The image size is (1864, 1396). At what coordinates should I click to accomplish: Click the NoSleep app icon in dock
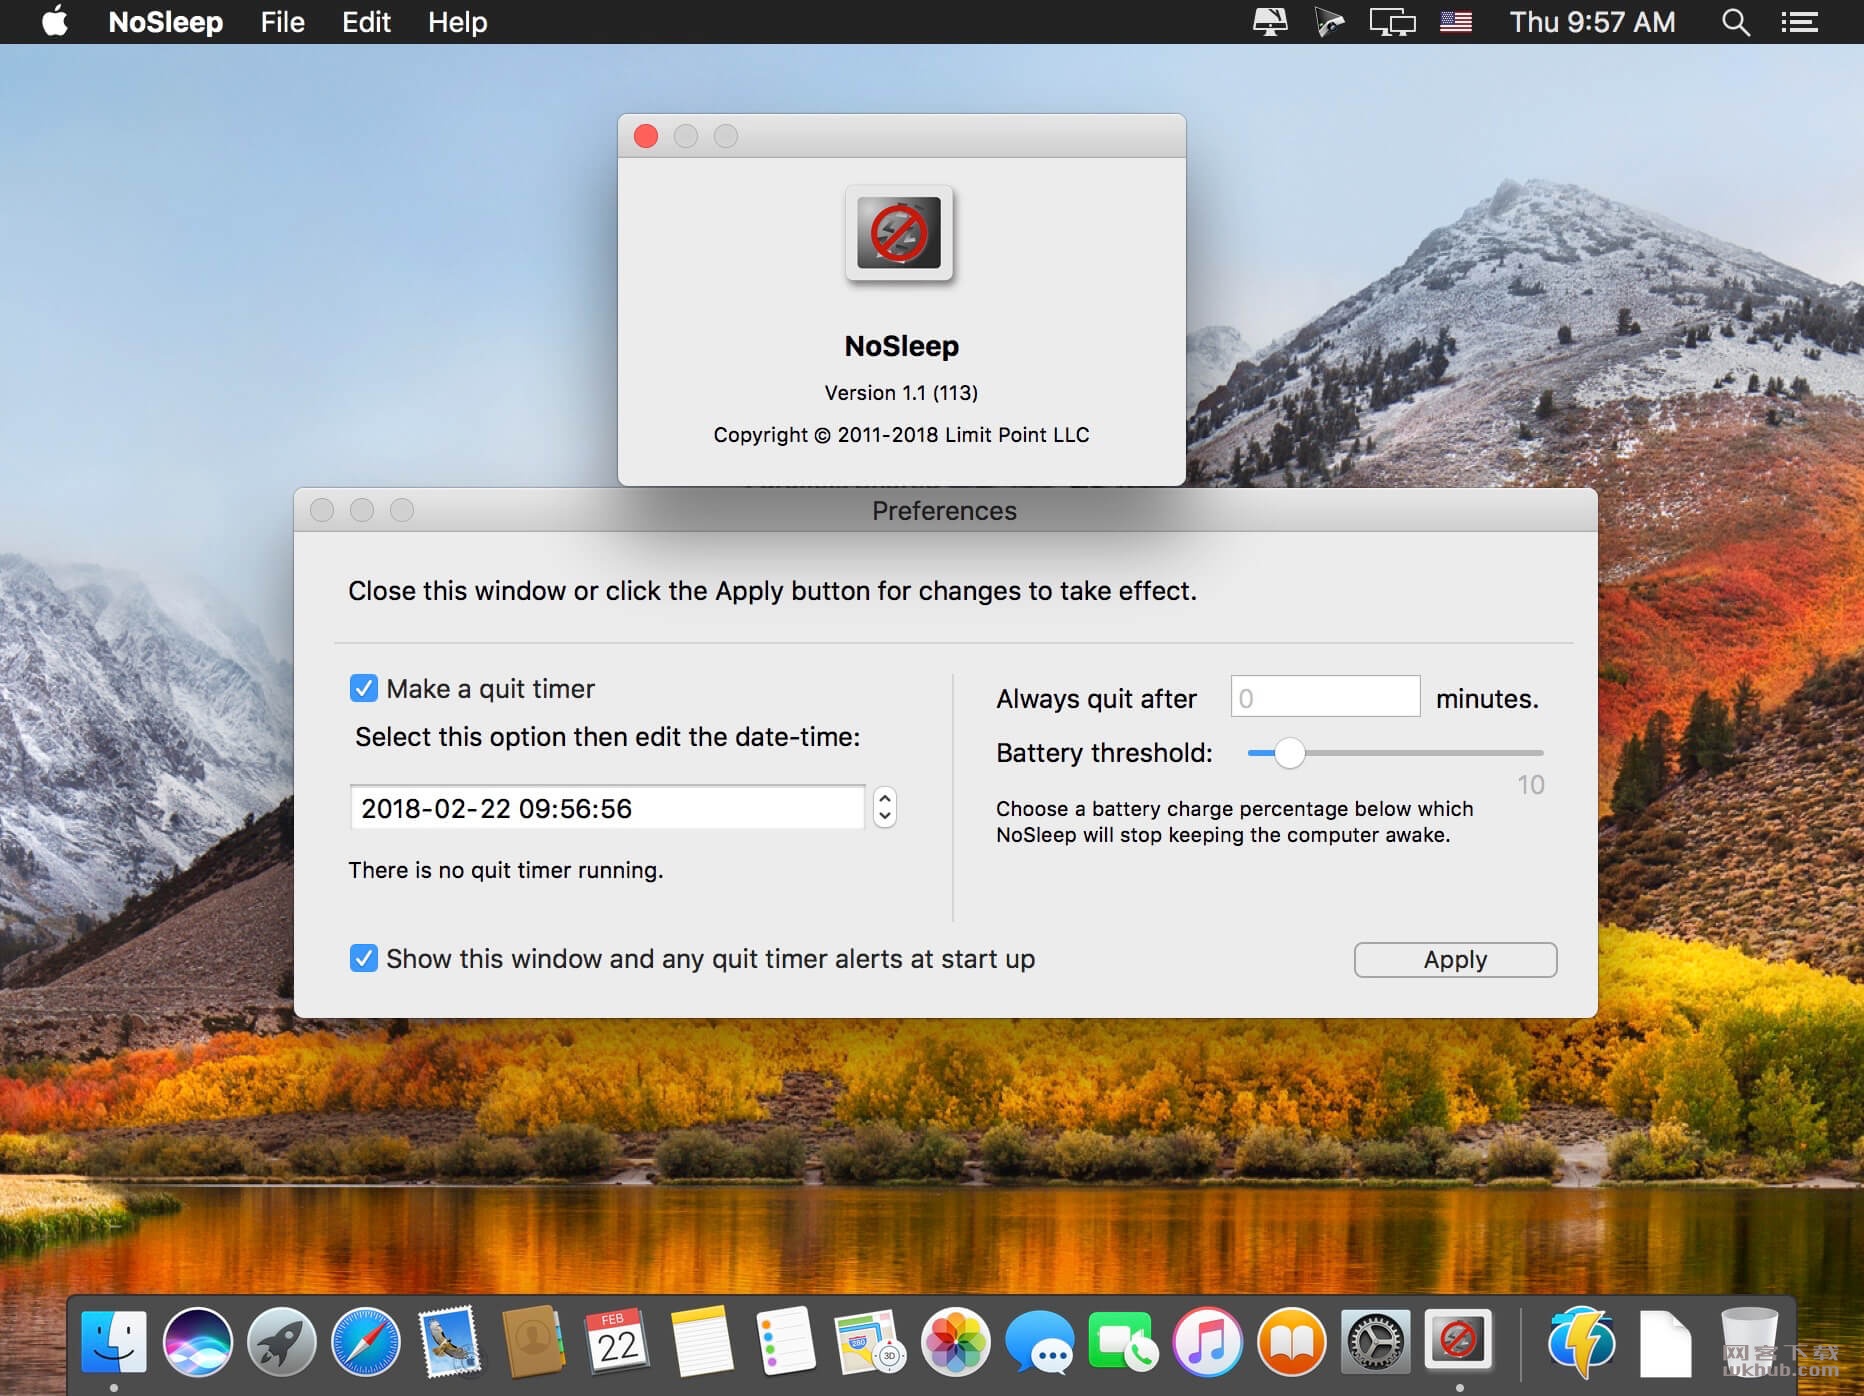[x=1458, y=1340]
